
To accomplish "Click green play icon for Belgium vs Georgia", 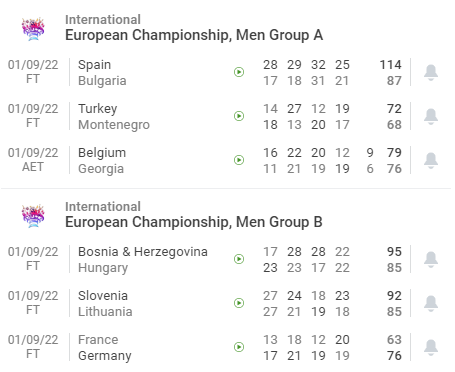I will tap(239, 160).
